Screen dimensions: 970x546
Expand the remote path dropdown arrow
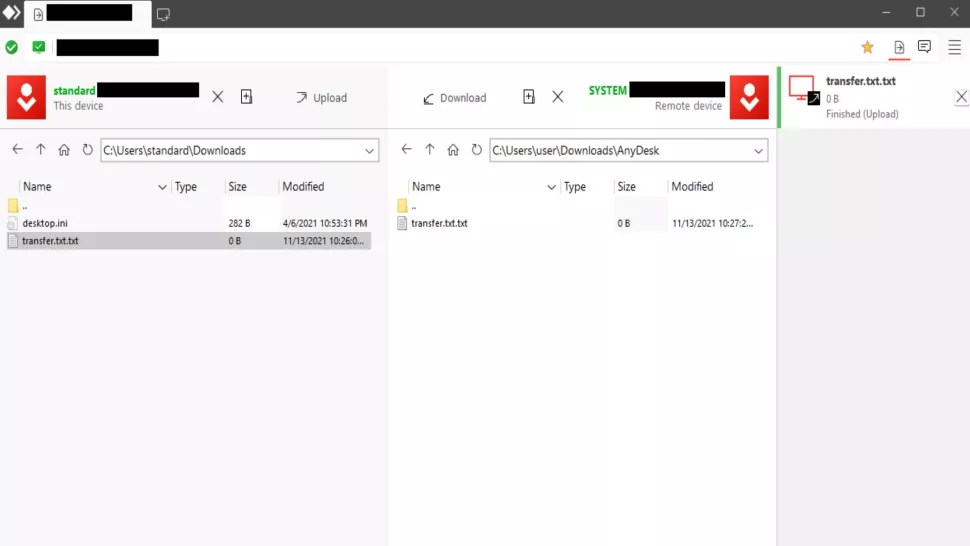coord(758,151)
